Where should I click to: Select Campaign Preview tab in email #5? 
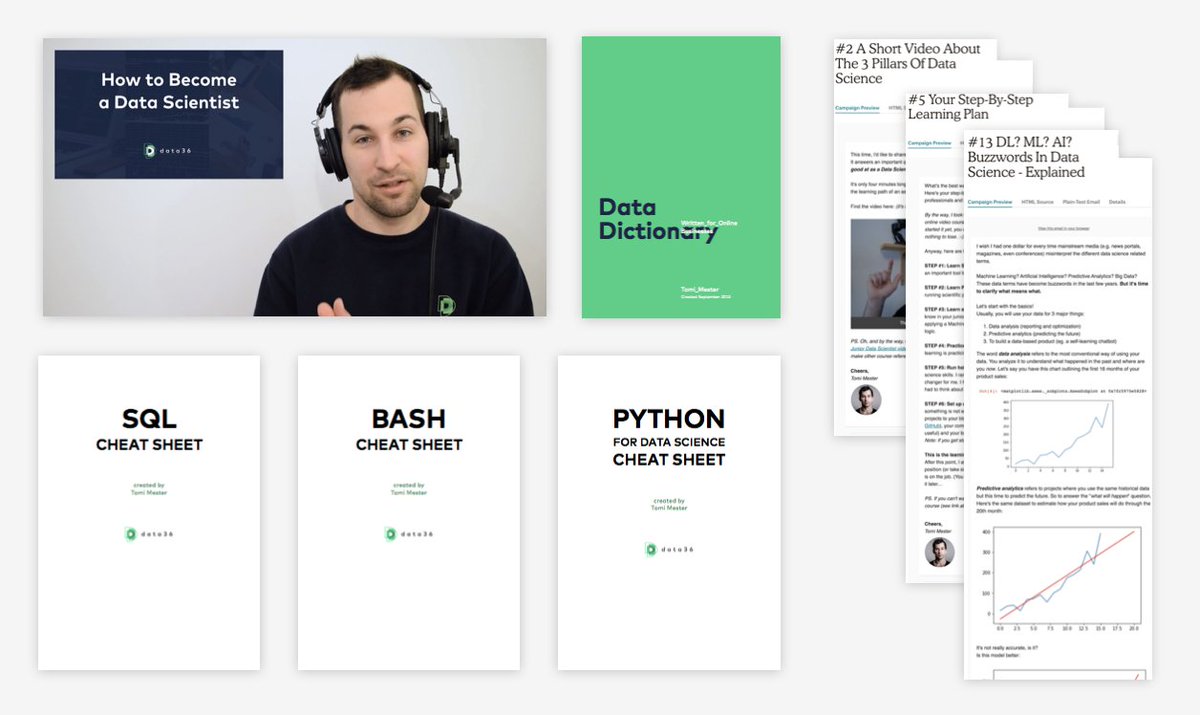pos(930,143)
